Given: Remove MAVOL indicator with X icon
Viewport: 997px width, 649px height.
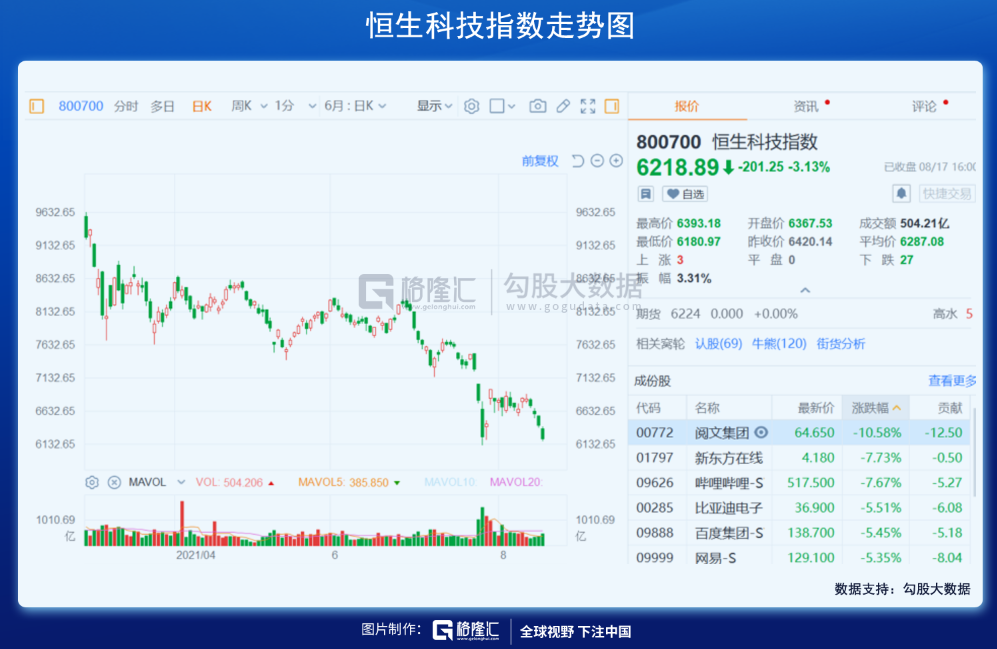Looking at the screenshot, I should coord(114,482).
